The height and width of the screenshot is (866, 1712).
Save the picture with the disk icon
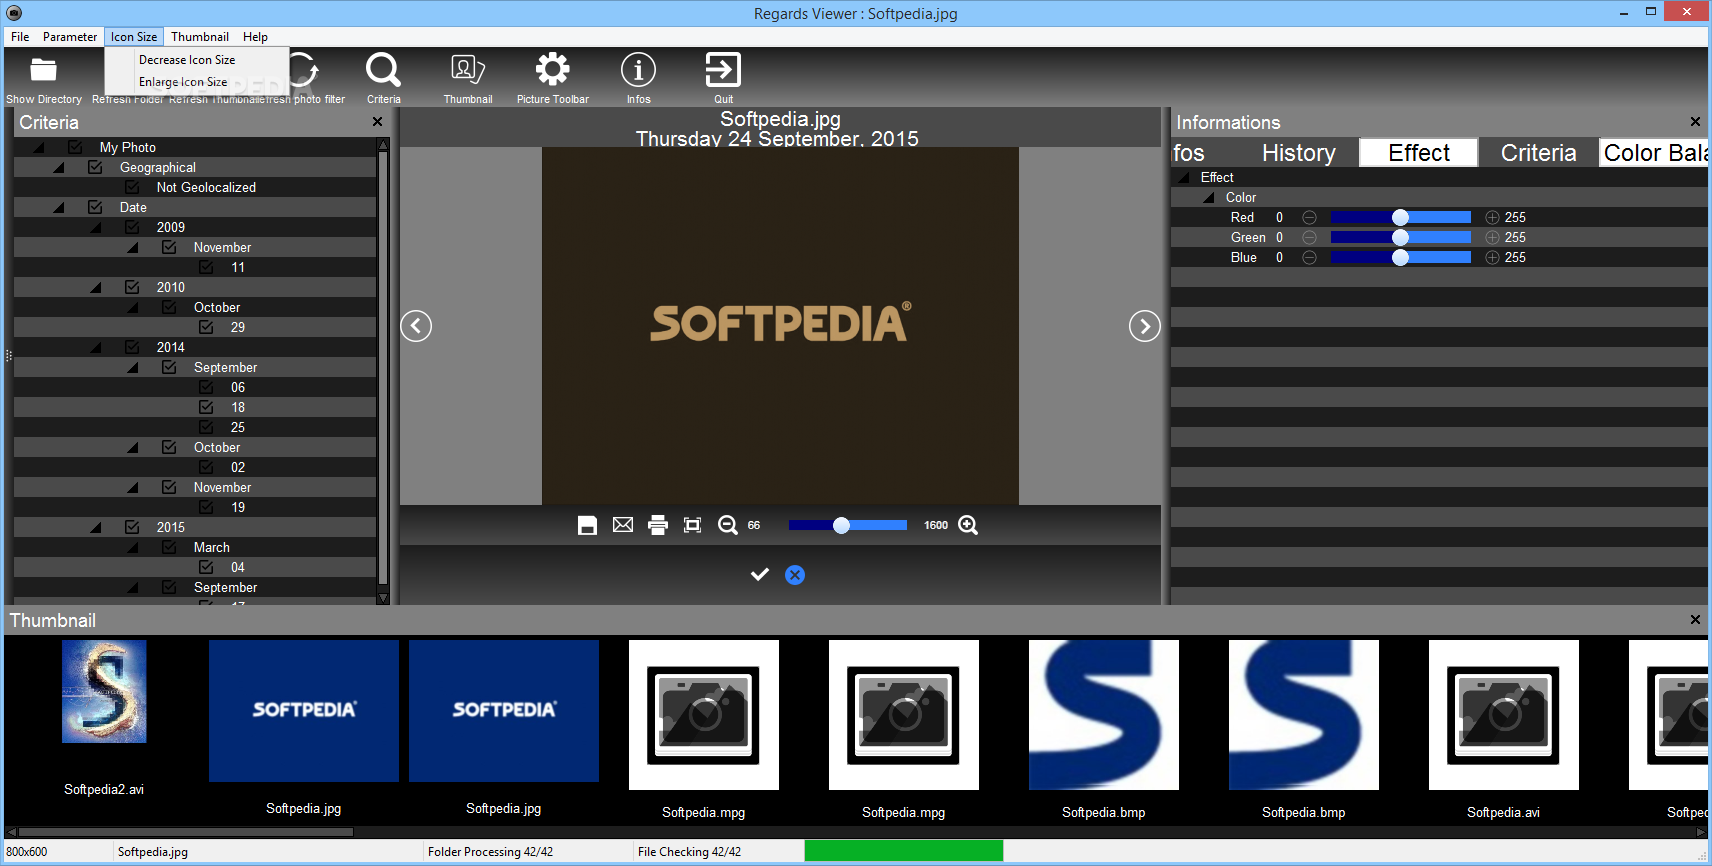pos(587,525)
